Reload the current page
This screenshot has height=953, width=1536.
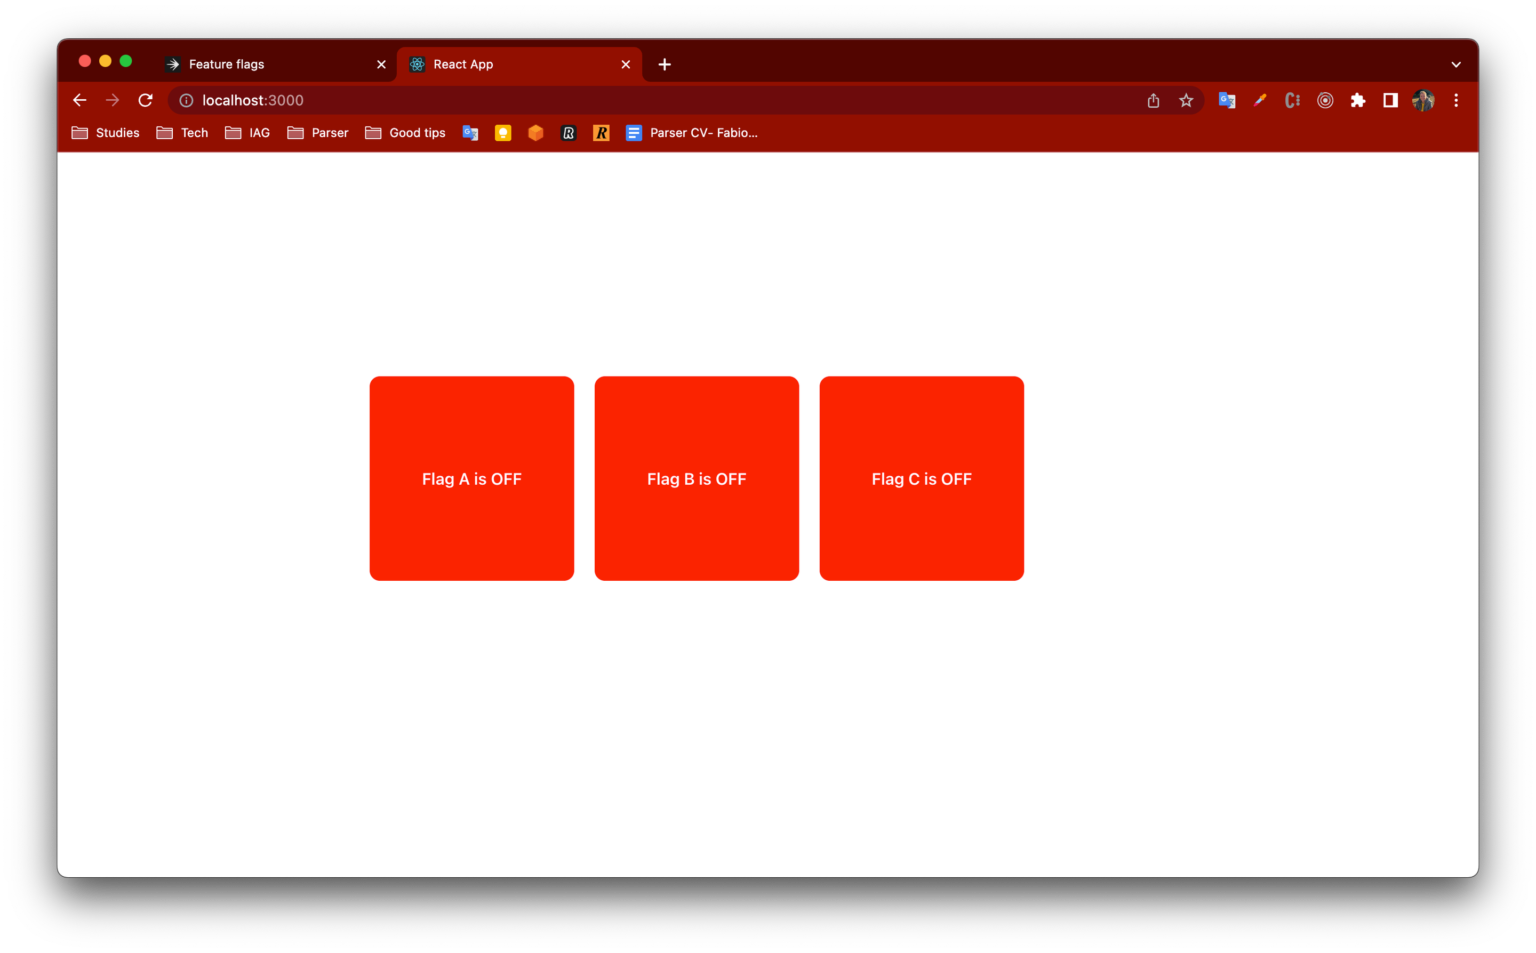point(145,100)
